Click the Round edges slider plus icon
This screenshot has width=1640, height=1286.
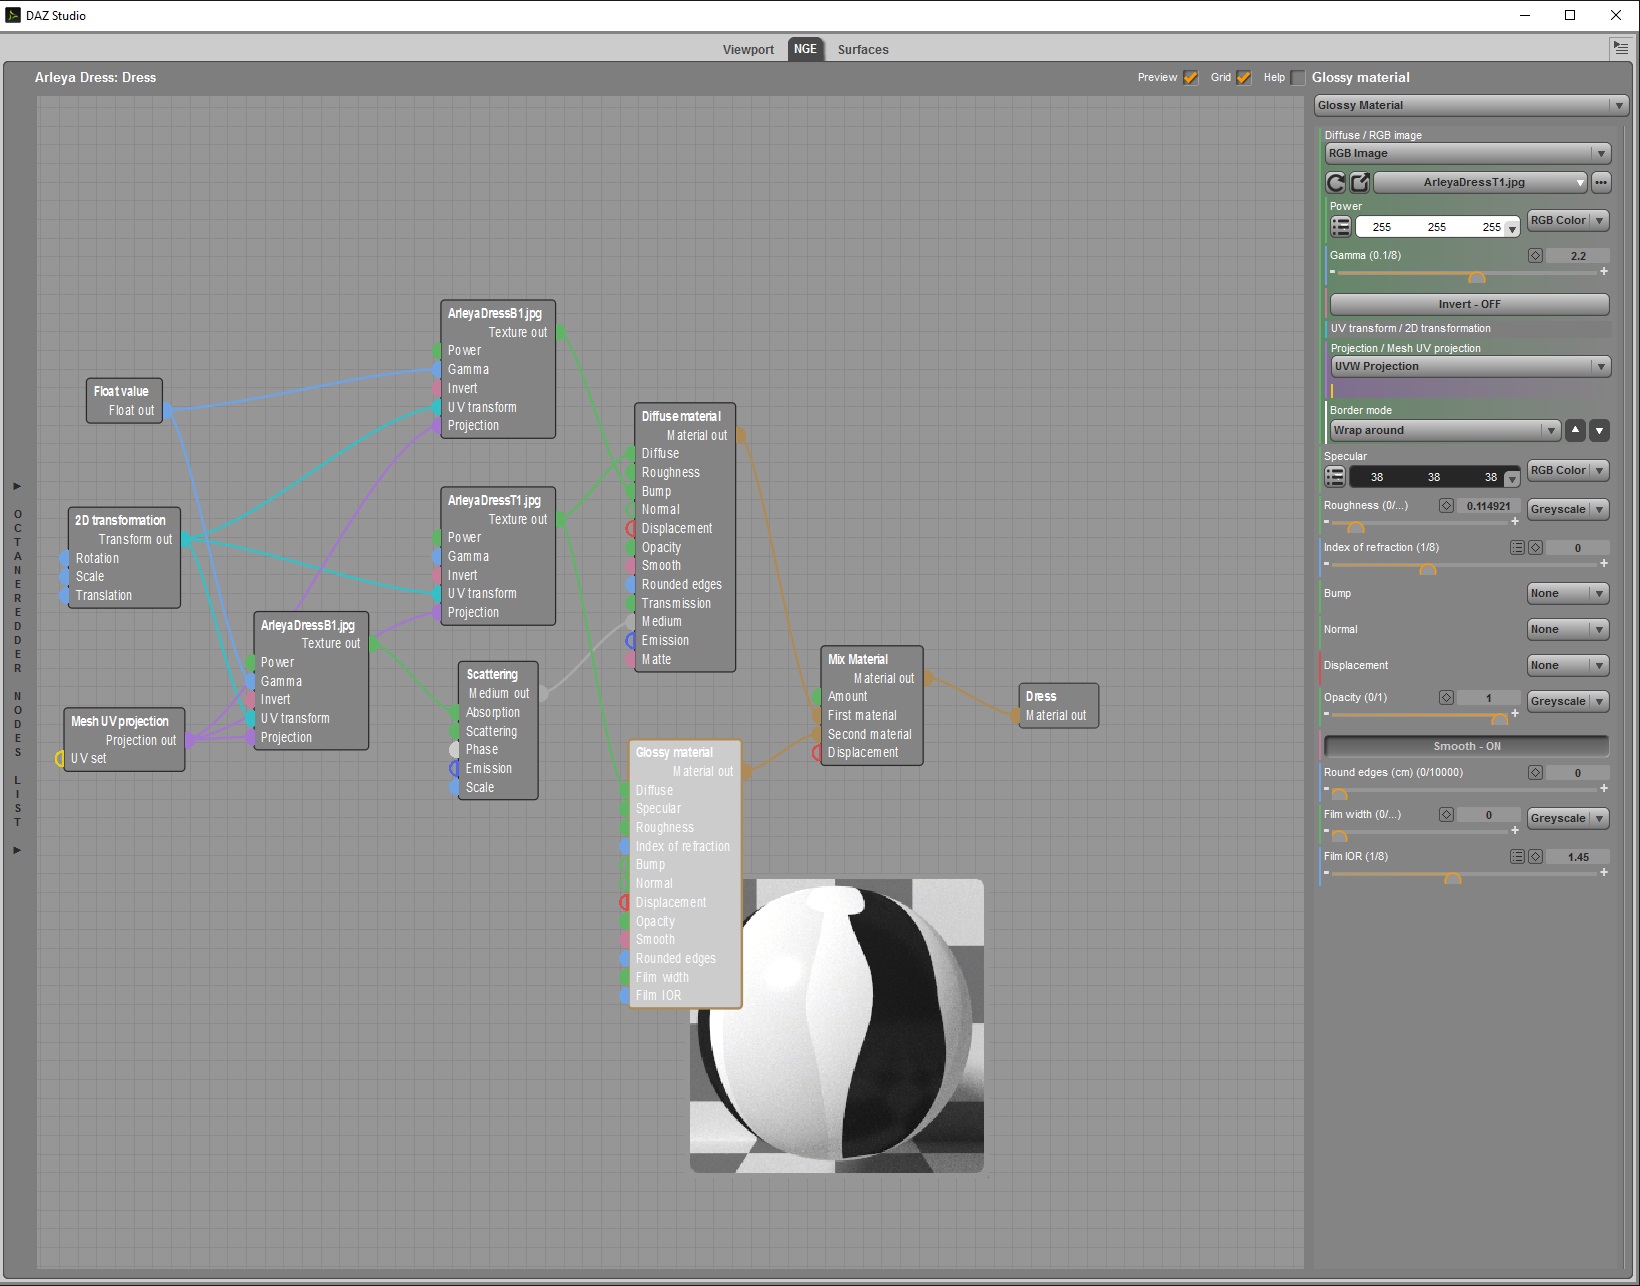coord(1604,788)
